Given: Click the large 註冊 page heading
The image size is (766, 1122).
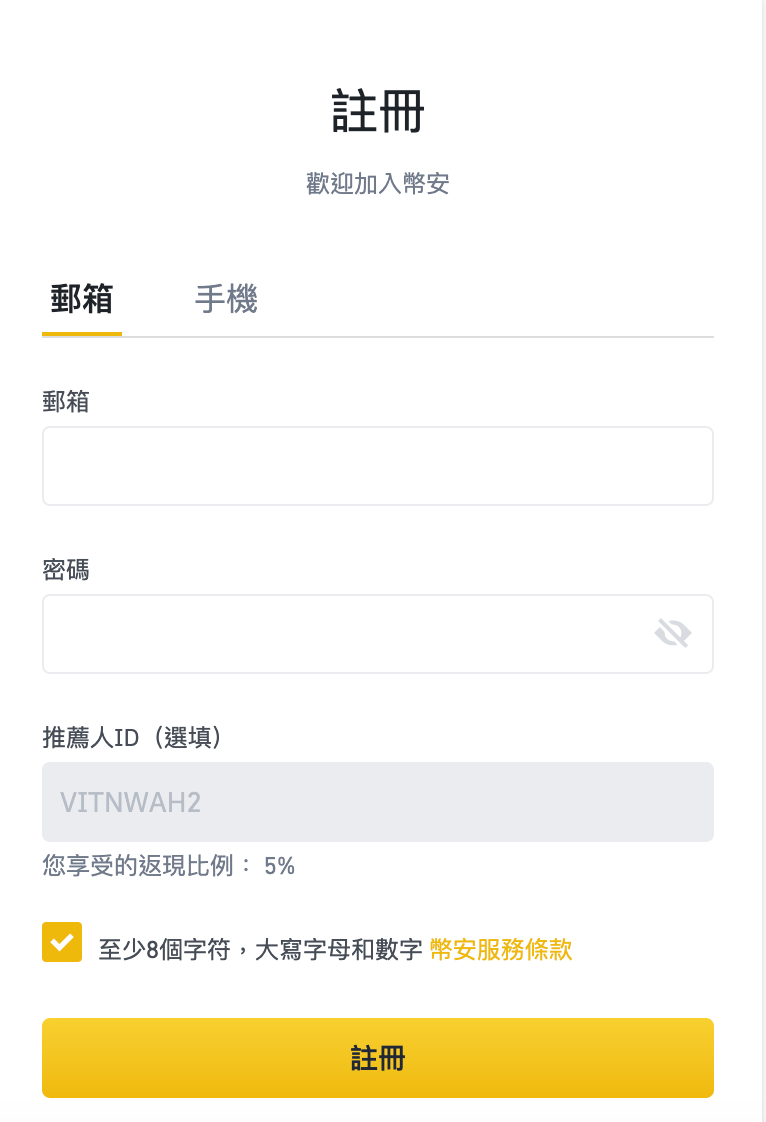Looking at the screenshot, I should tap(378, 111).
